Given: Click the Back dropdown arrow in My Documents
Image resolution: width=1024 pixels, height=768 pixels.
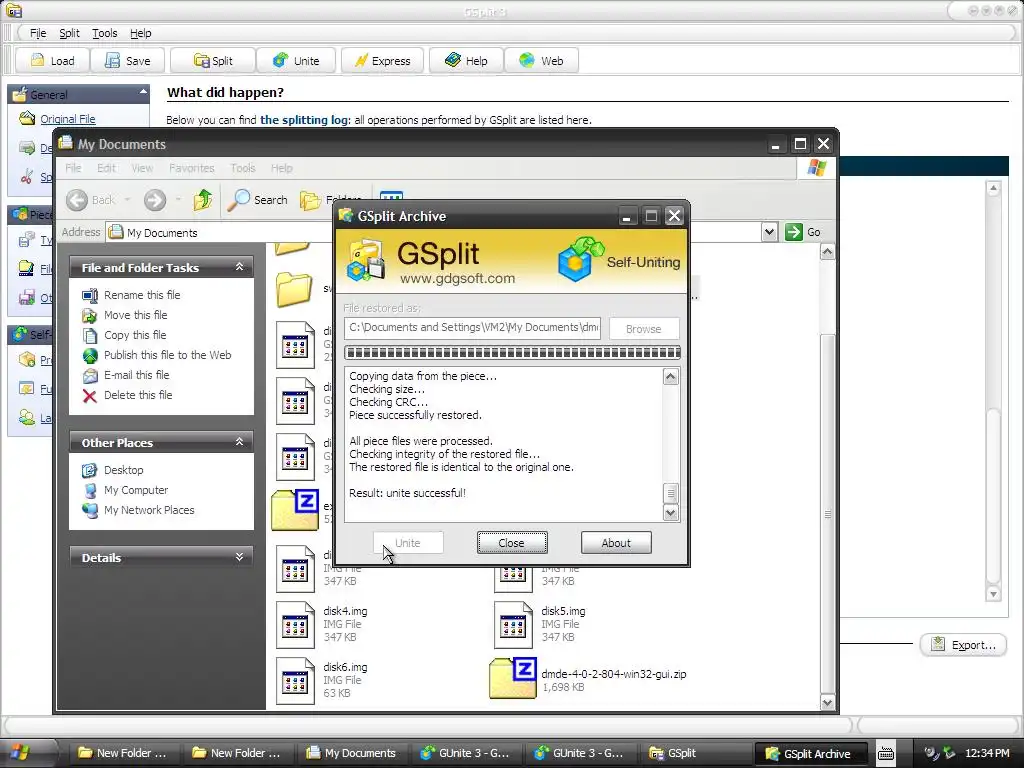Looking at the screenshot, I should pos(127,200).
